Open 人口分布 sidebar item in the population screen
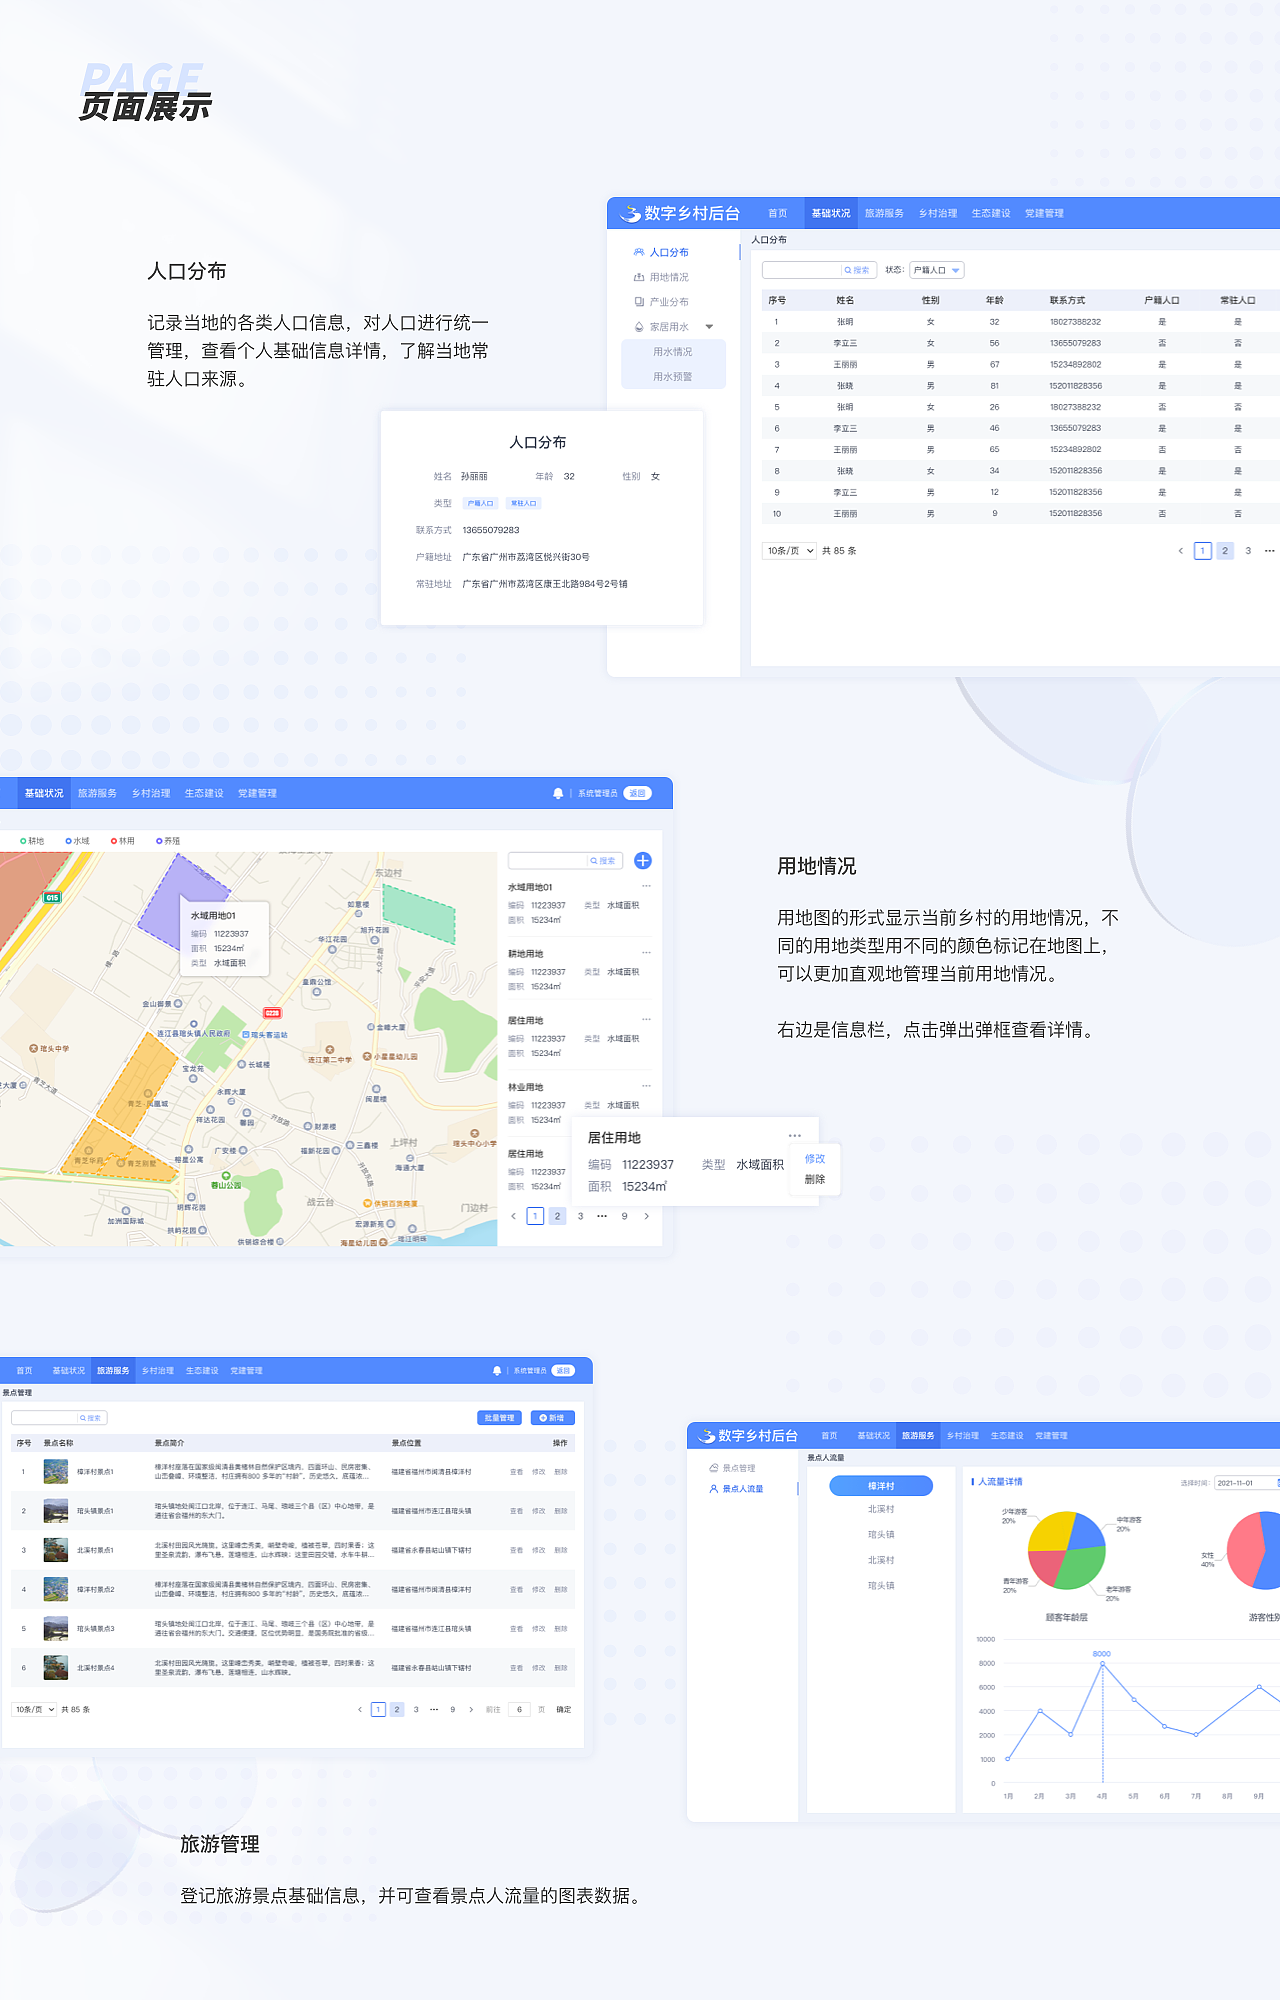This screenshot has height=2000, width=1280. [661, 252]
